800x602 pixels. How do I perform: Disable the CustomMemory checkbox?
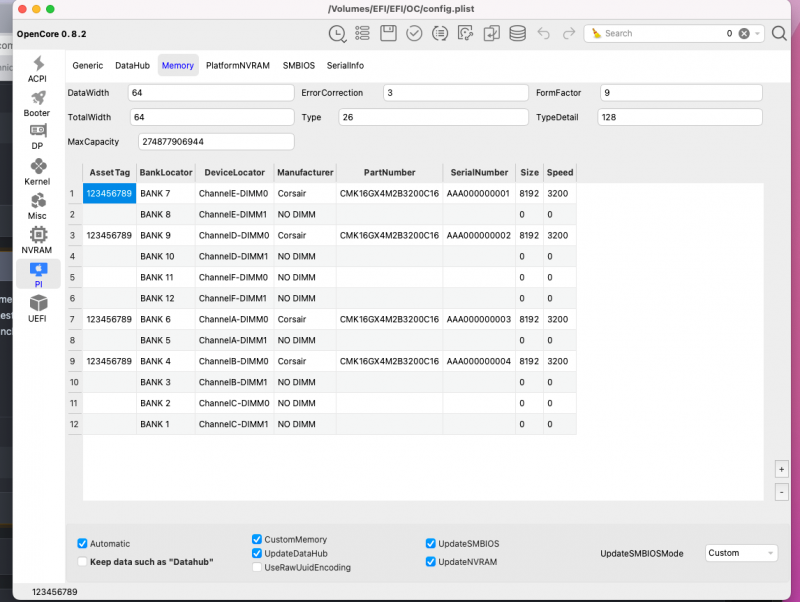[257, 539]
